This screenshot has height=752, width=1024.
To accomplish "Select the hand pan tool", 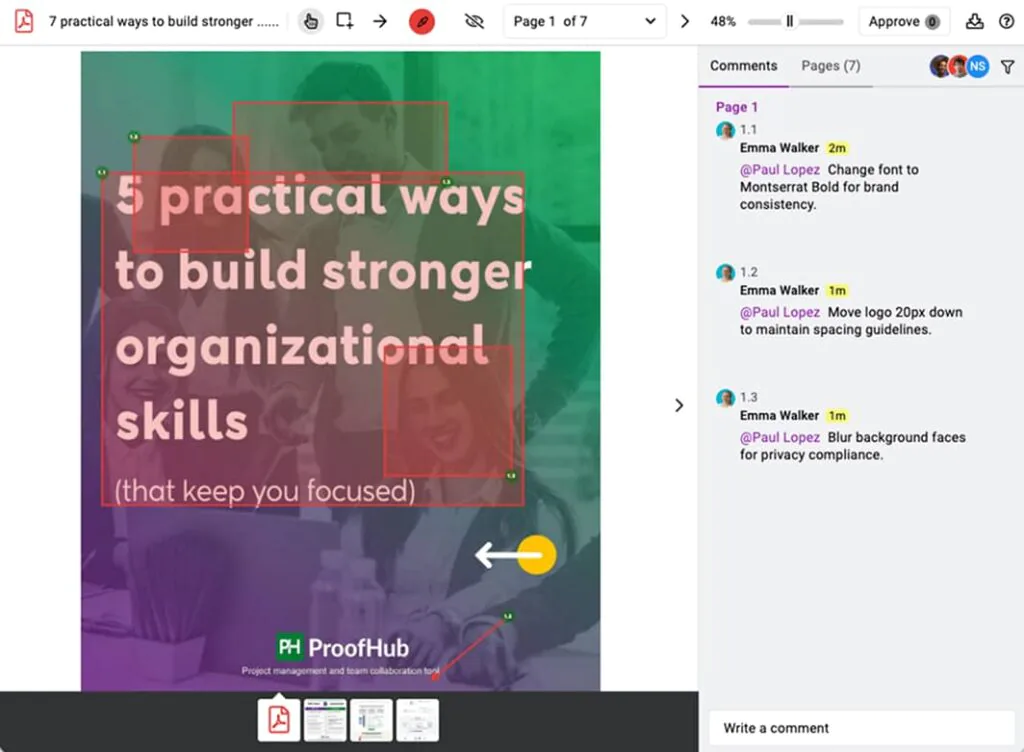I will pos(311,21).
